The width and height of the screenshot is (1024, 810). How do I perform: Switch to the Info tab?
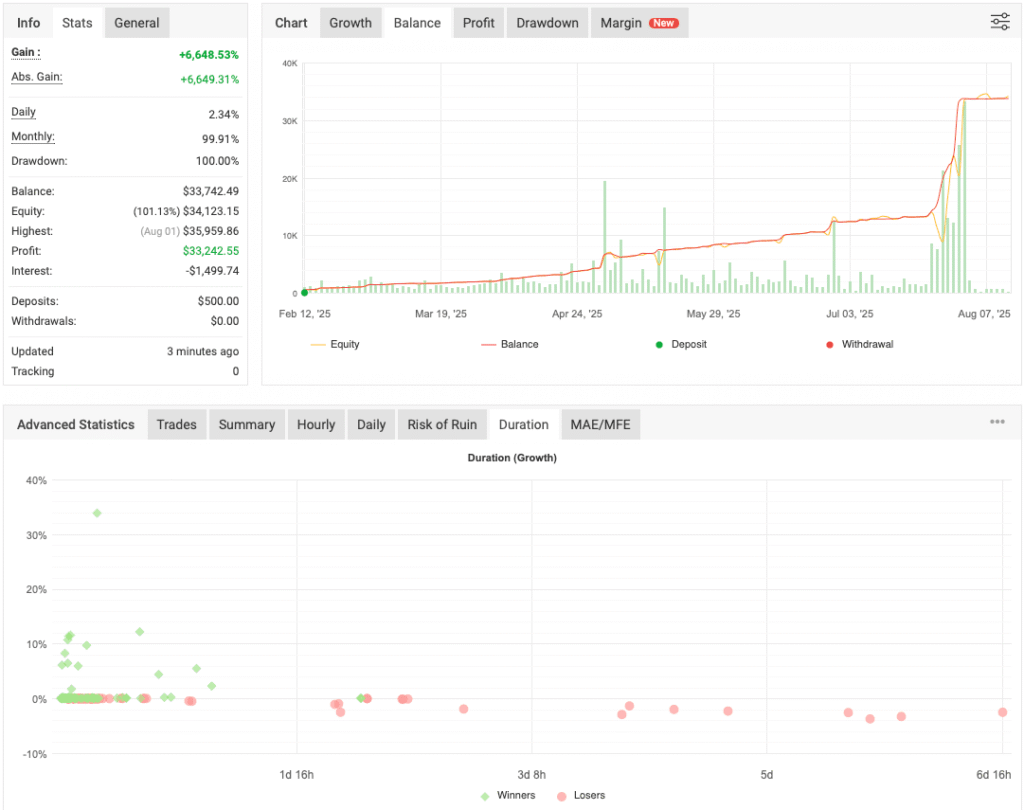tap(29, 23)
